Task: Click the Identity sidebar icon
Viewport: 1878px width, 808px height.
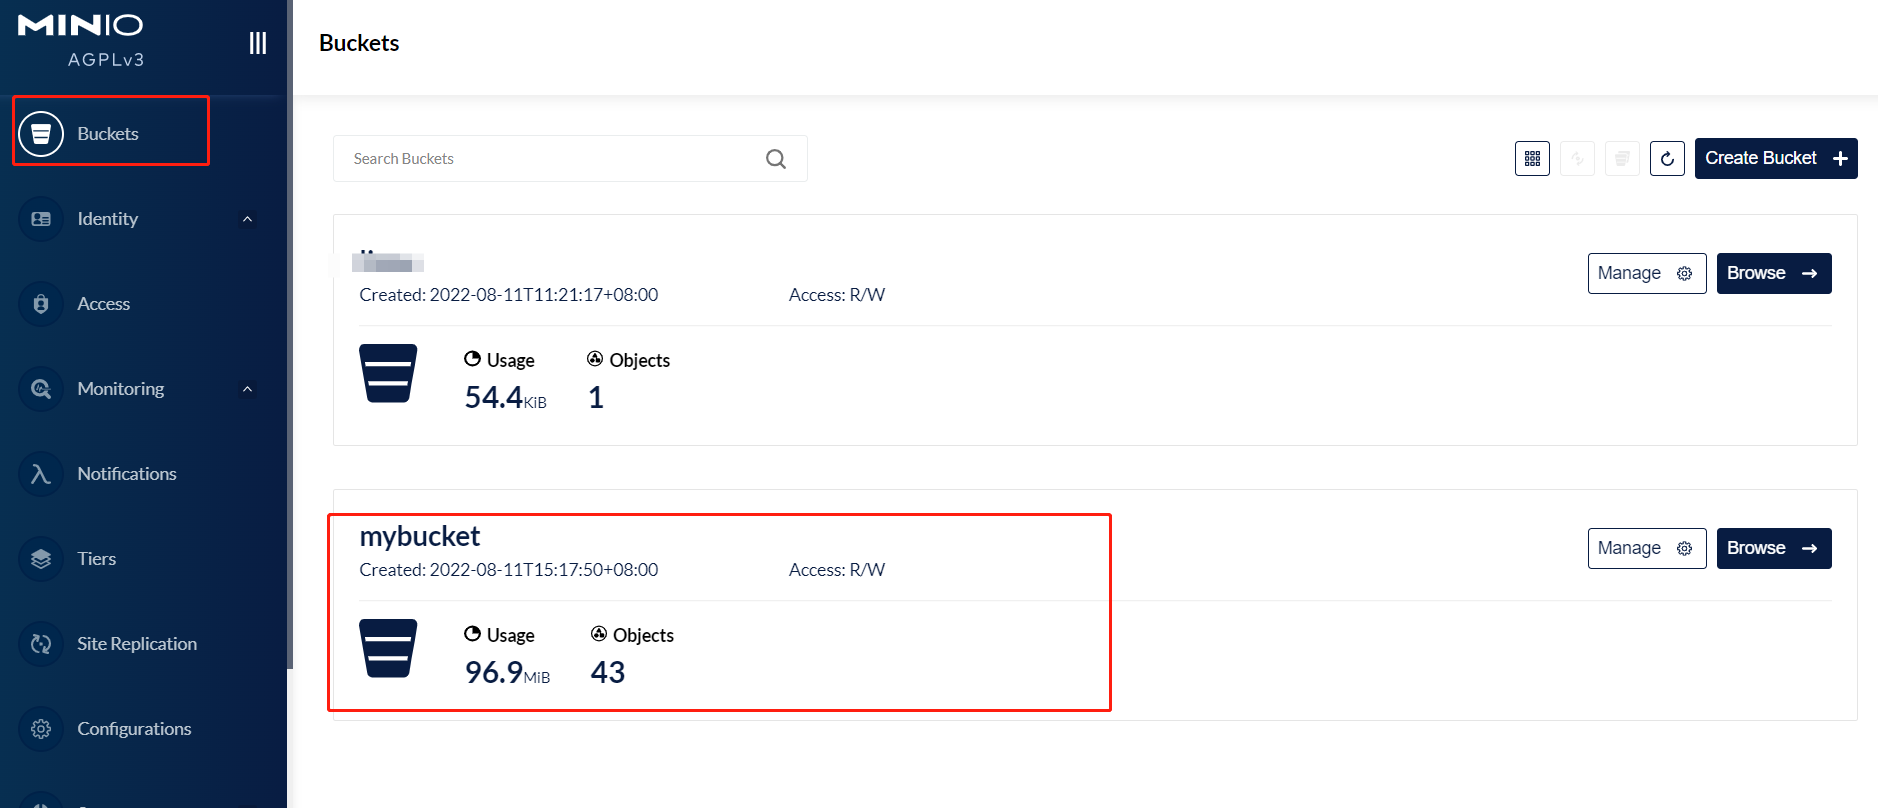Action: tap(41, 219)
